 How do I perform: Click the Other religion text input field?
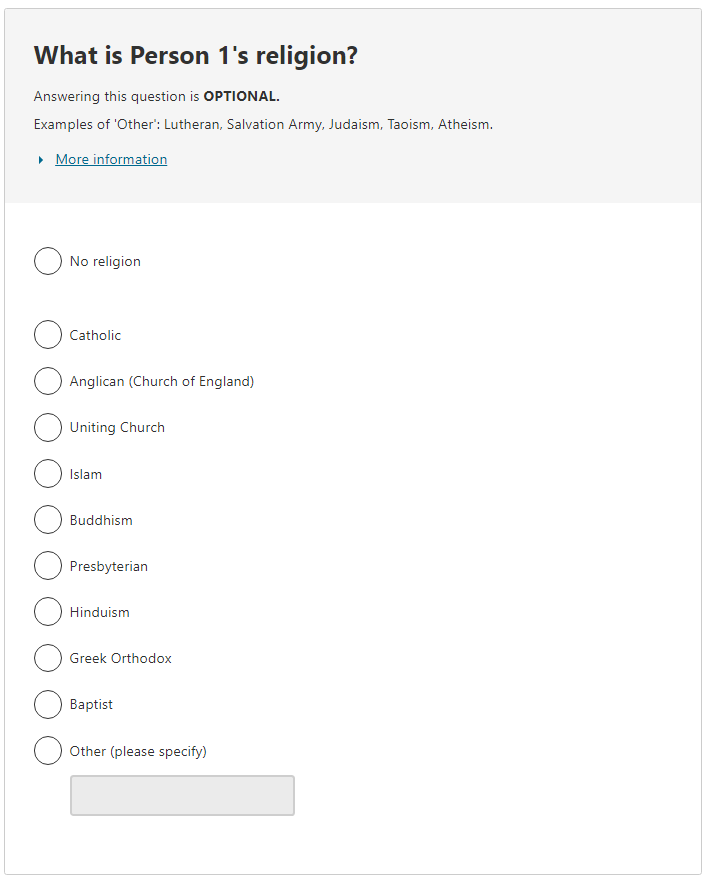click(x=182, y=795)
